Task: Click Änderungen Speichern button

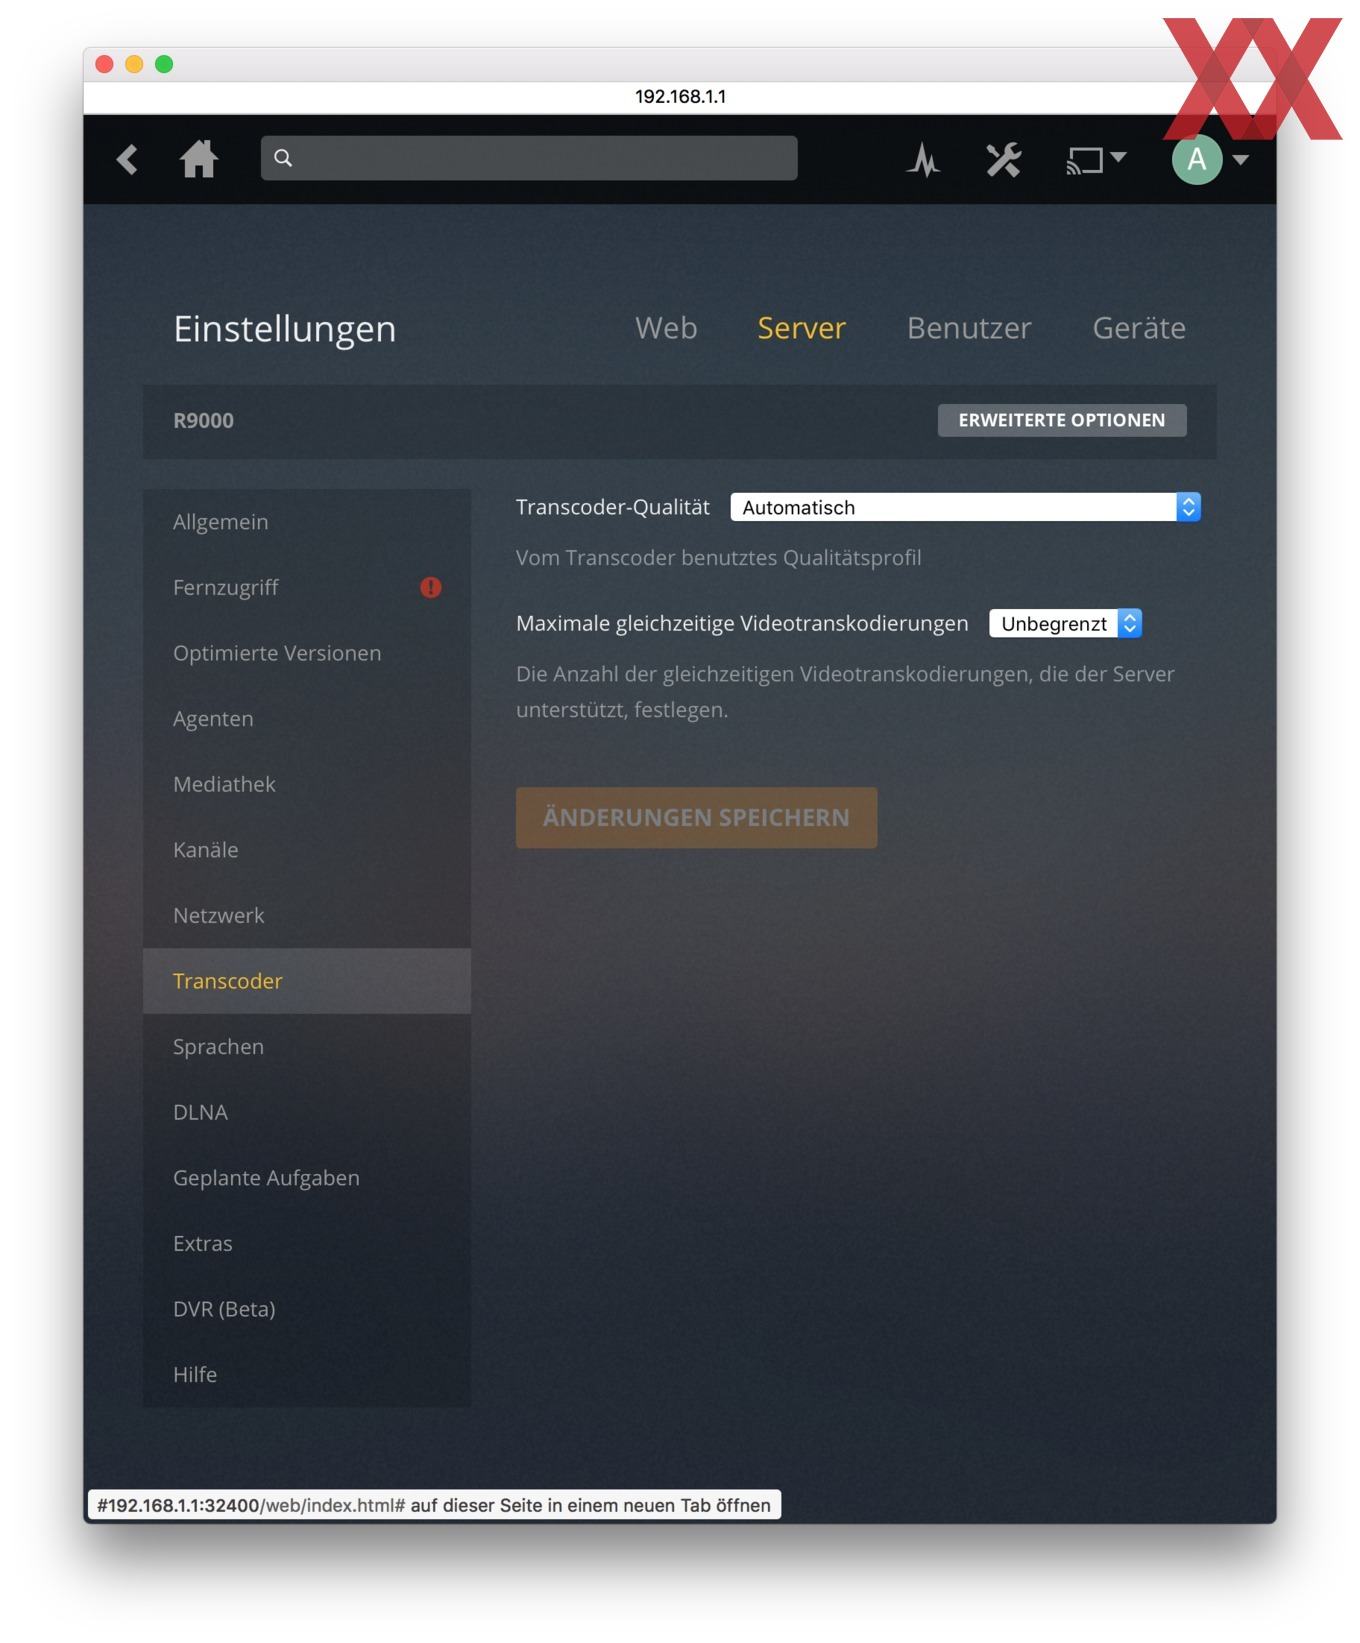Action: (x=696, y=818)
